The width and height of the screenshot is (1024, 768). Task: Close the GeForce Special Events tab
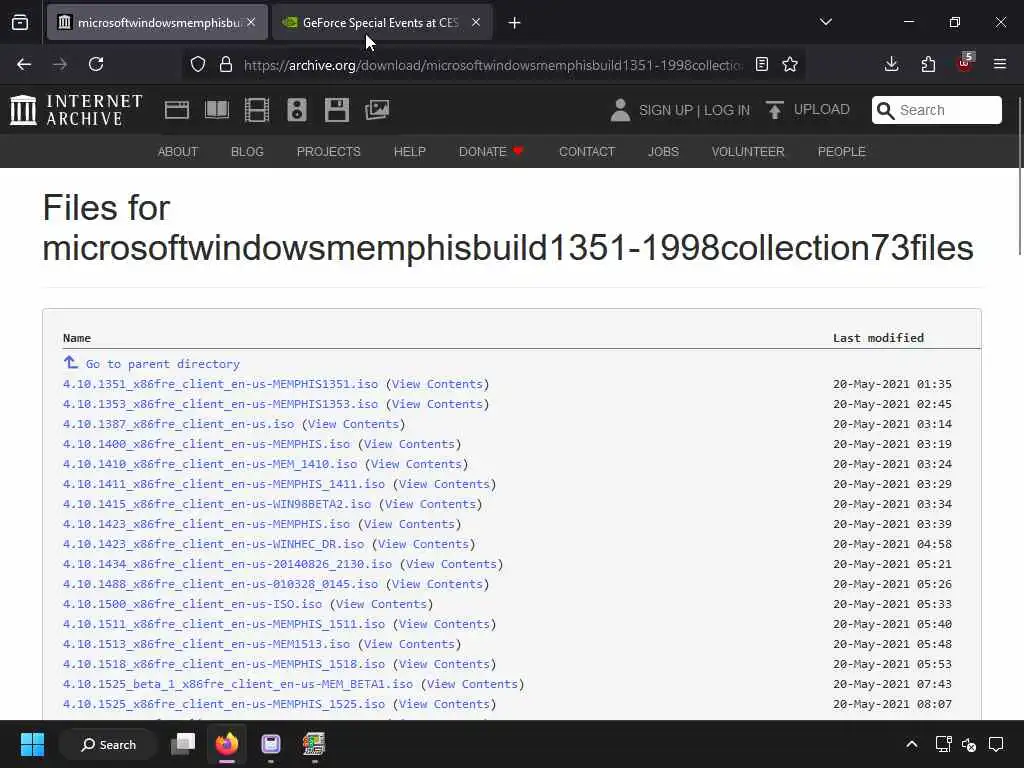pyautogui.click(x=476, y=23)
